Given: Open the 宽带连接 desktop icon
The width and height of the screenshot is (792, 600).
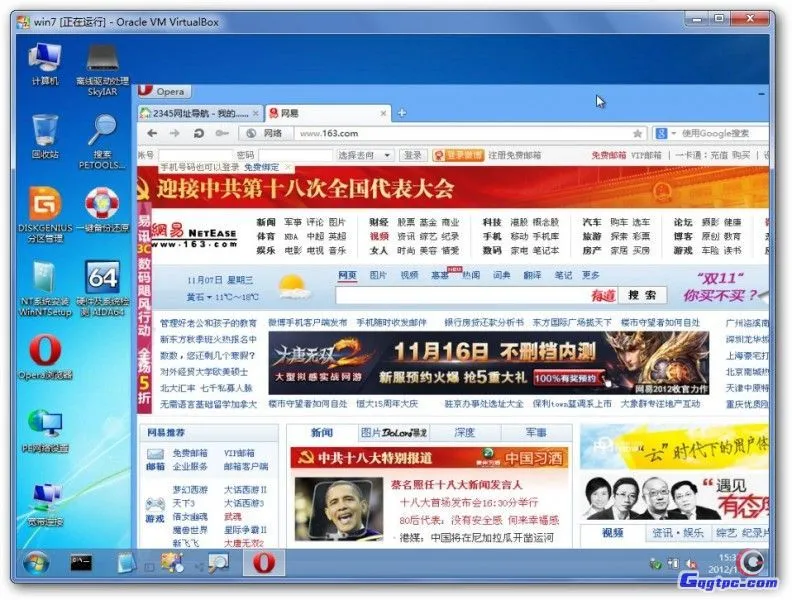Looking at the screenshot, I should tap(45, 504).
